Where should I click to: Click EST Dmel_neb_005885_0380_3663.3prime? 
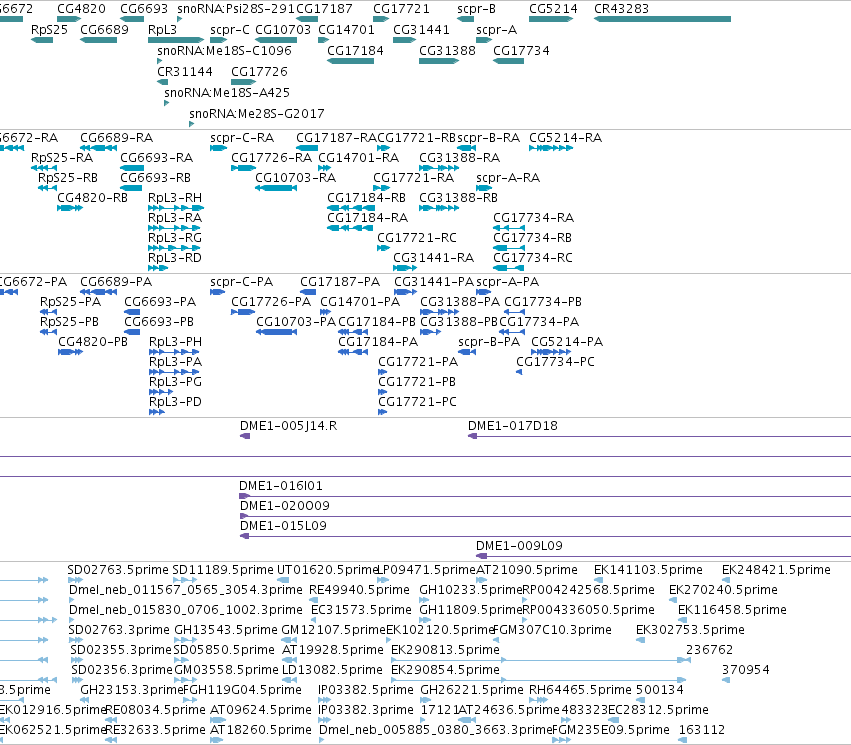322,740
